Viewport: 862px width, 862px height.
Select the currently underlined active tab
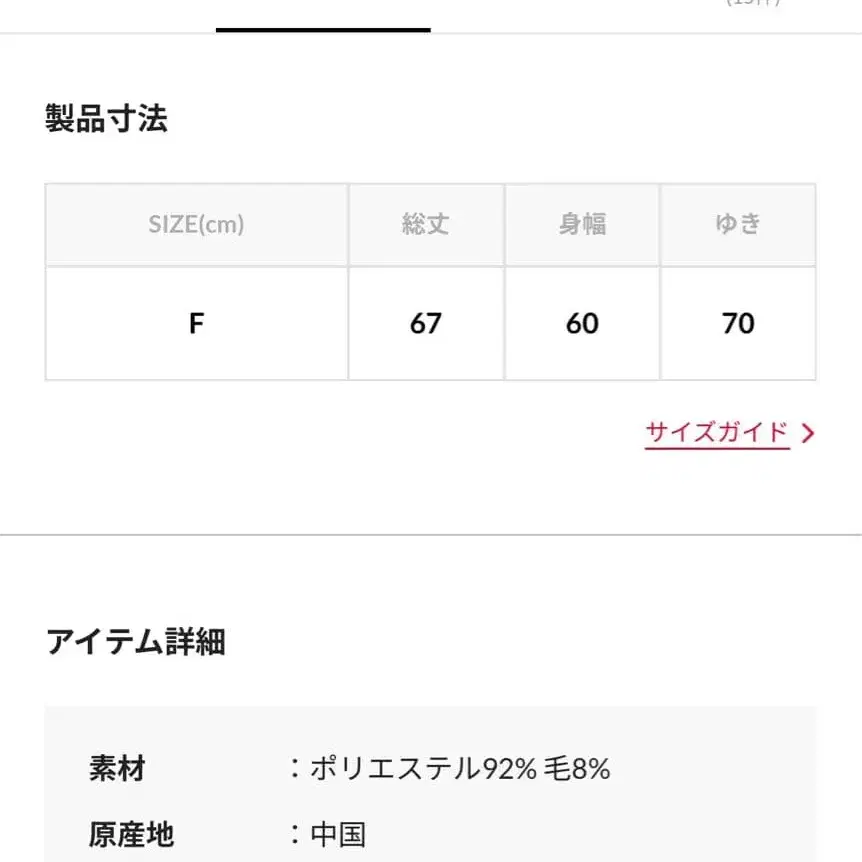[322, 20]
